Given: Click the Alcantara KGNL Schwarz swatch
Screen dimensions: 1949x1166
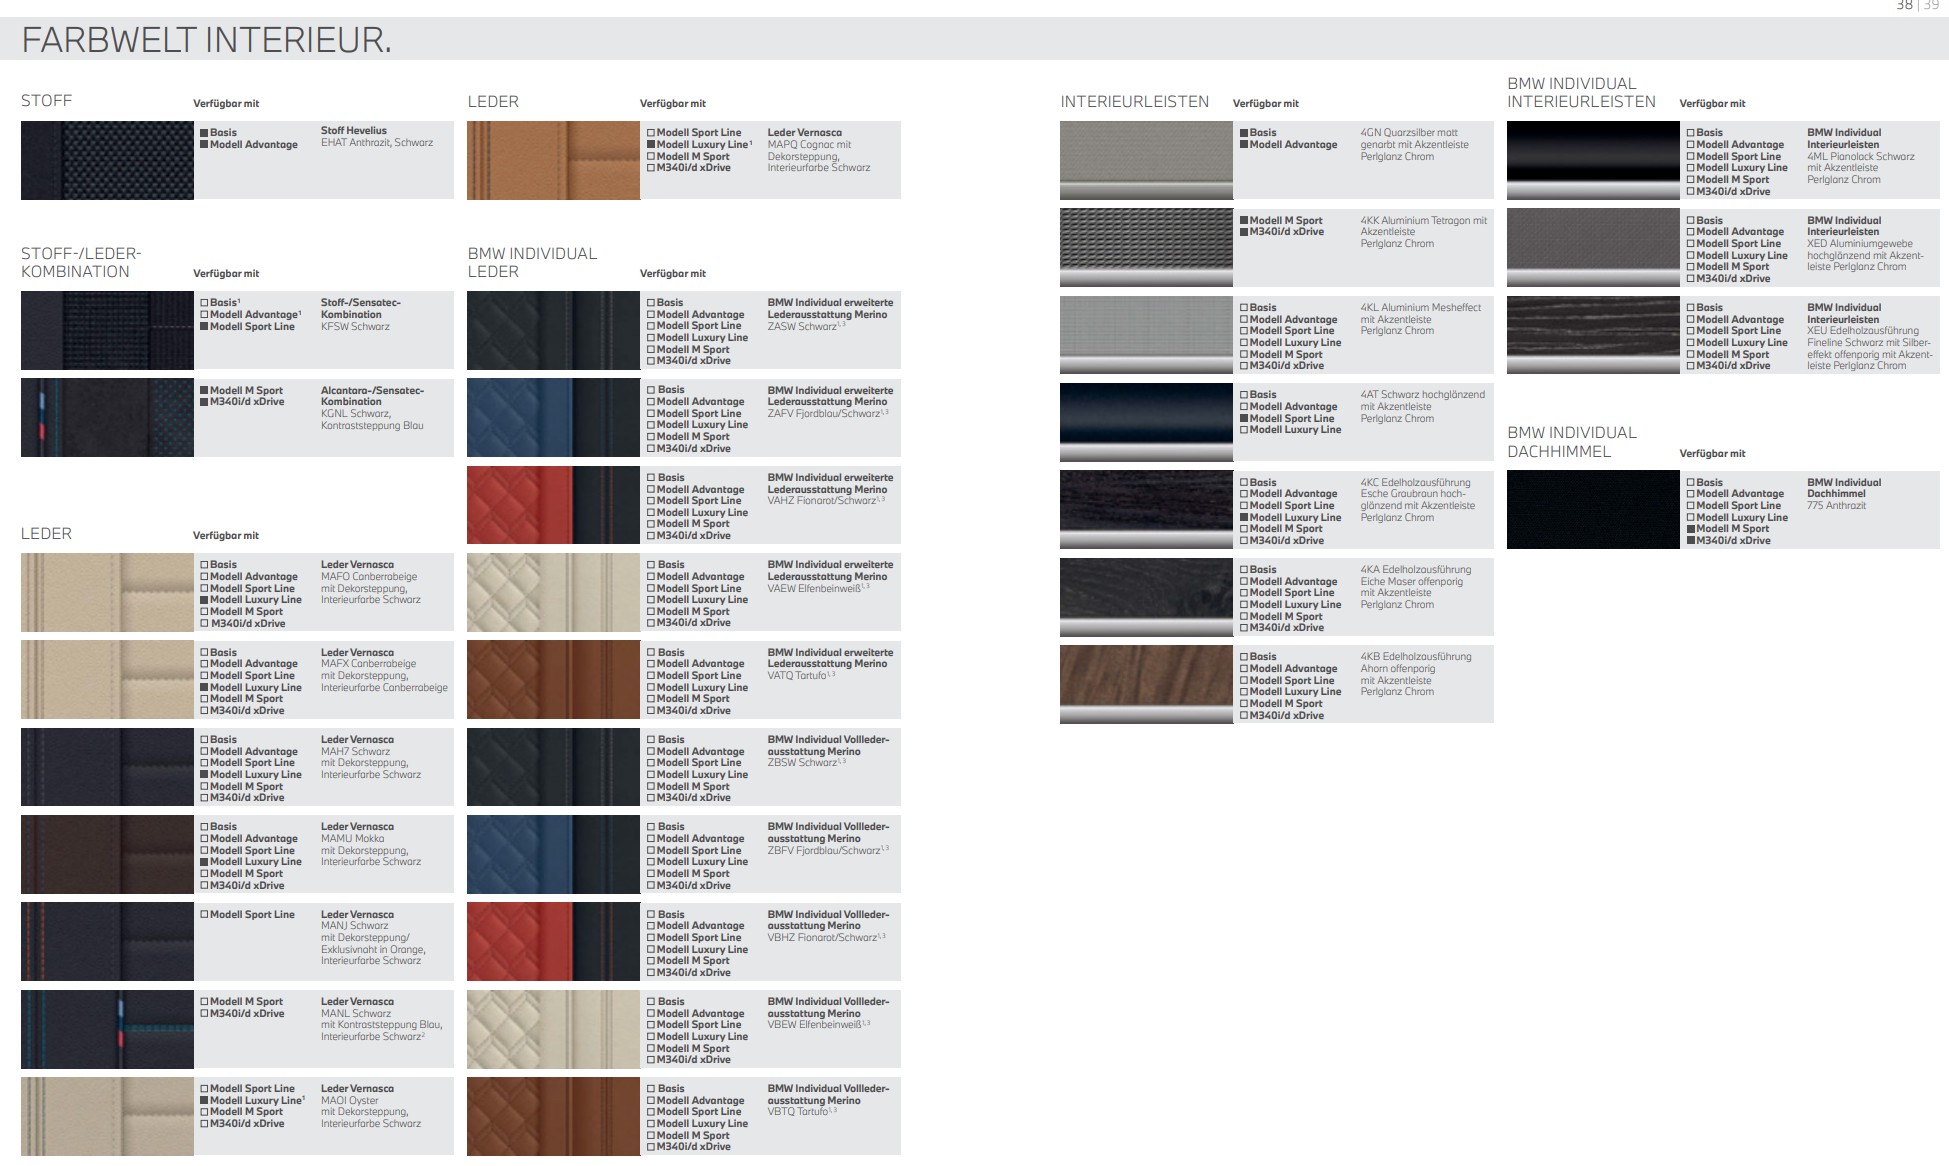Looking at the screenshot, I should (x=107, y=417).
